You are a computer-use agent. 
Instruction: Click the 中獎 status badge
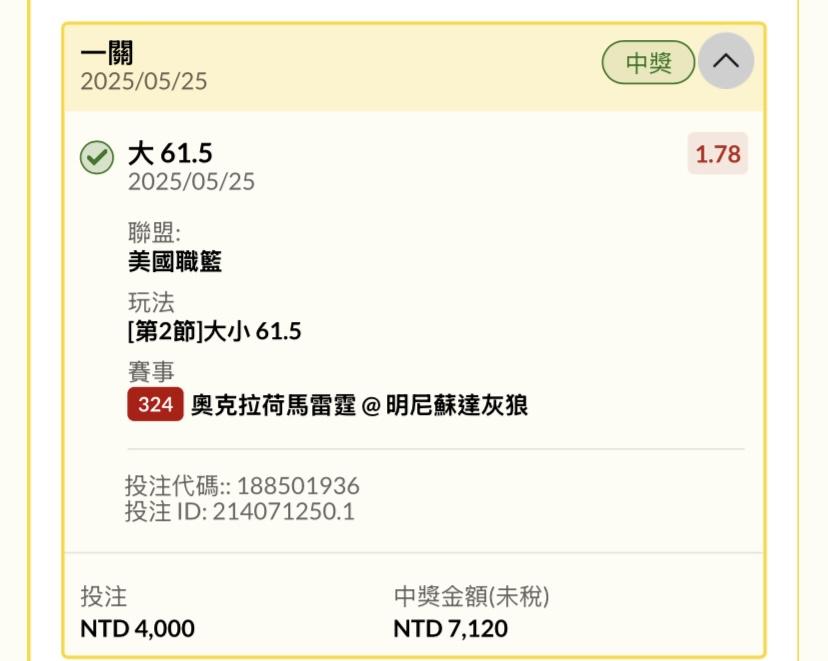click(x=648, y=62)
